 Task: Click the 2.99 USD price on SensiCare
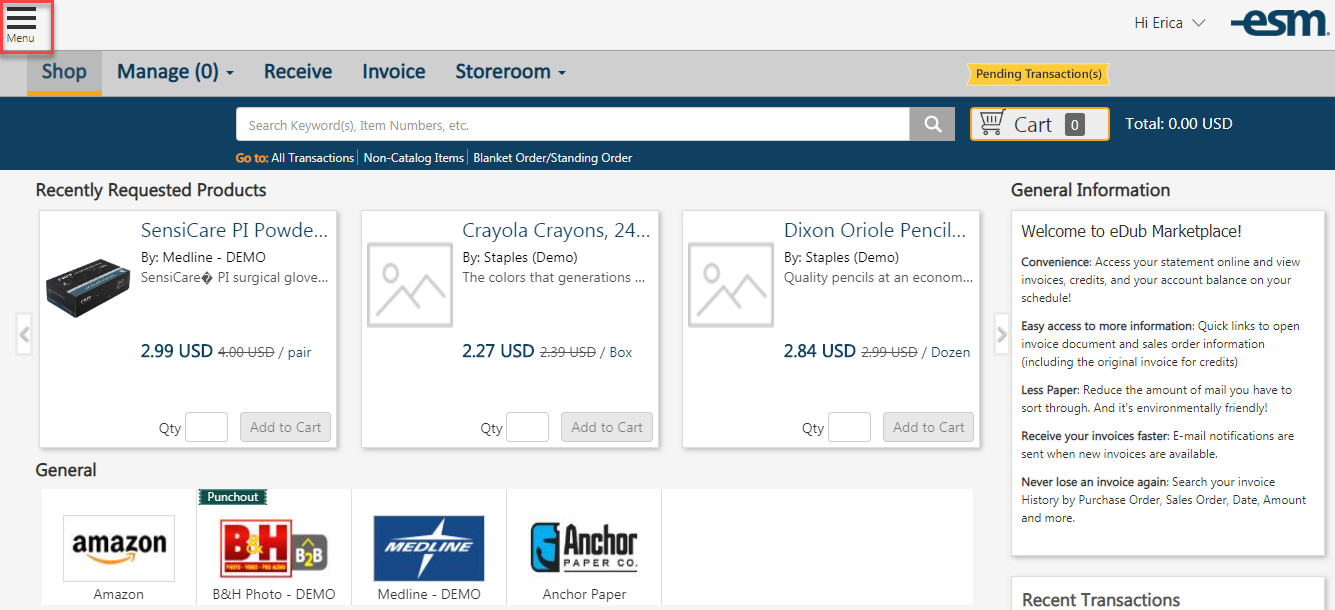point(177,351)
